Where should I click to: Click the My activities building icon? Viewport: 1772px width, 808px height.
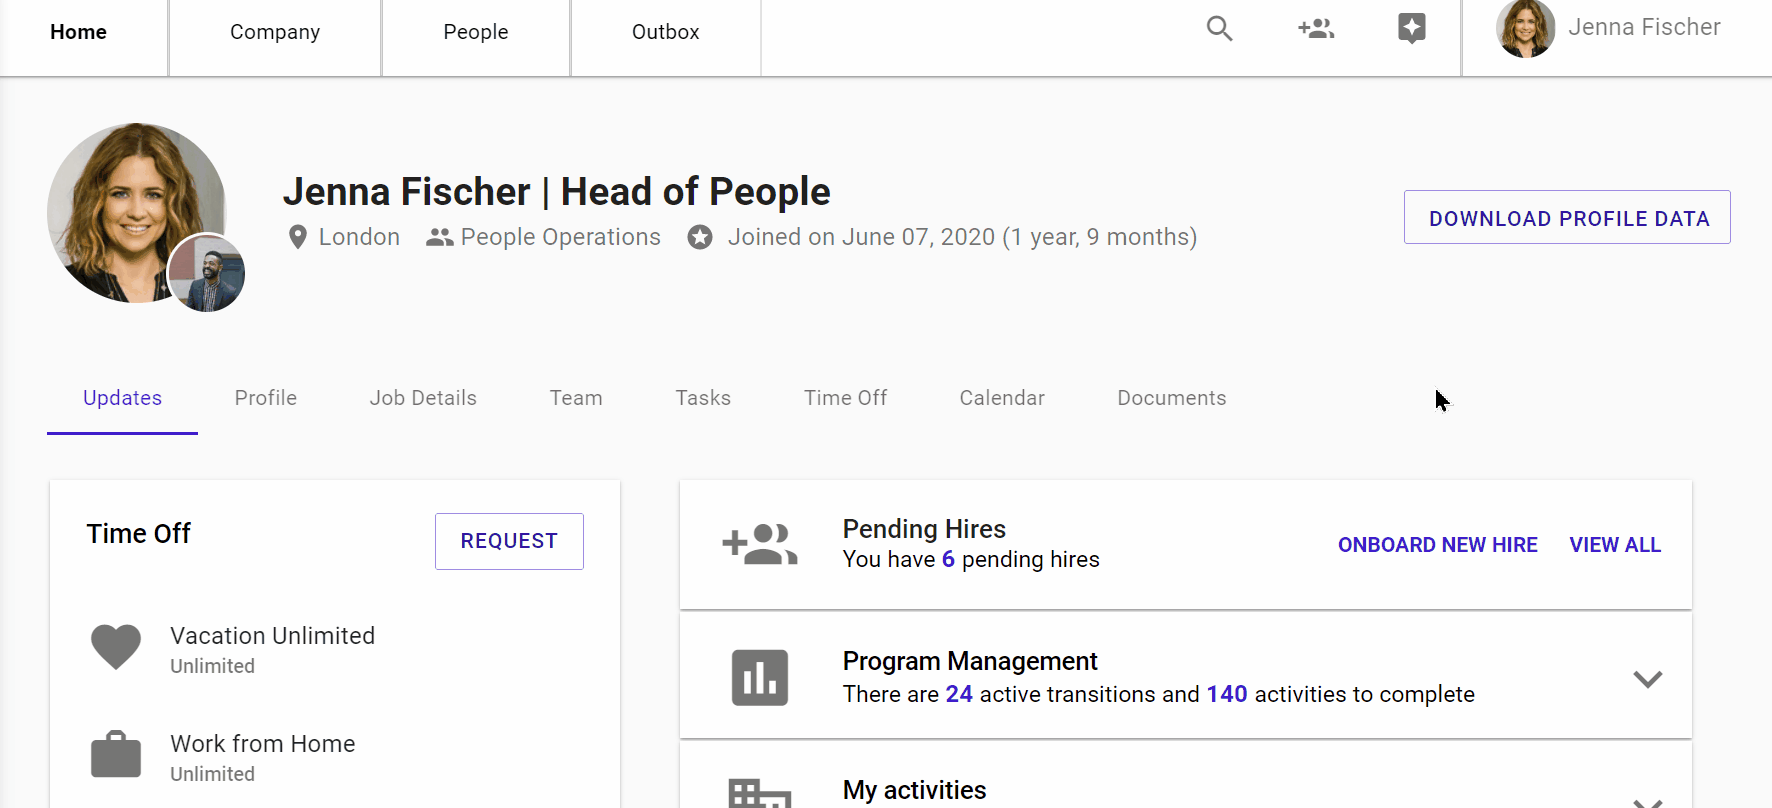point(759,795)
